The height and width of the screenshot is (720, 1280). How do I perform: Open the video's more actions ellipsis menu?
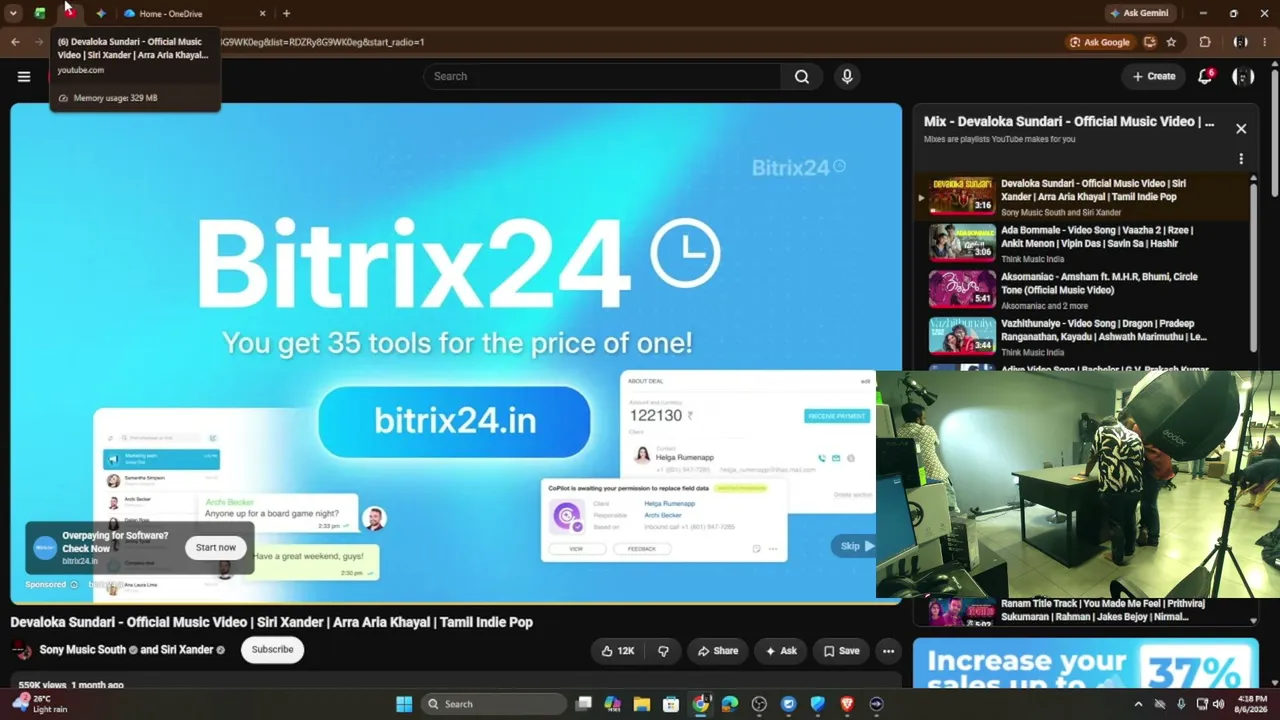pos(888,651)
